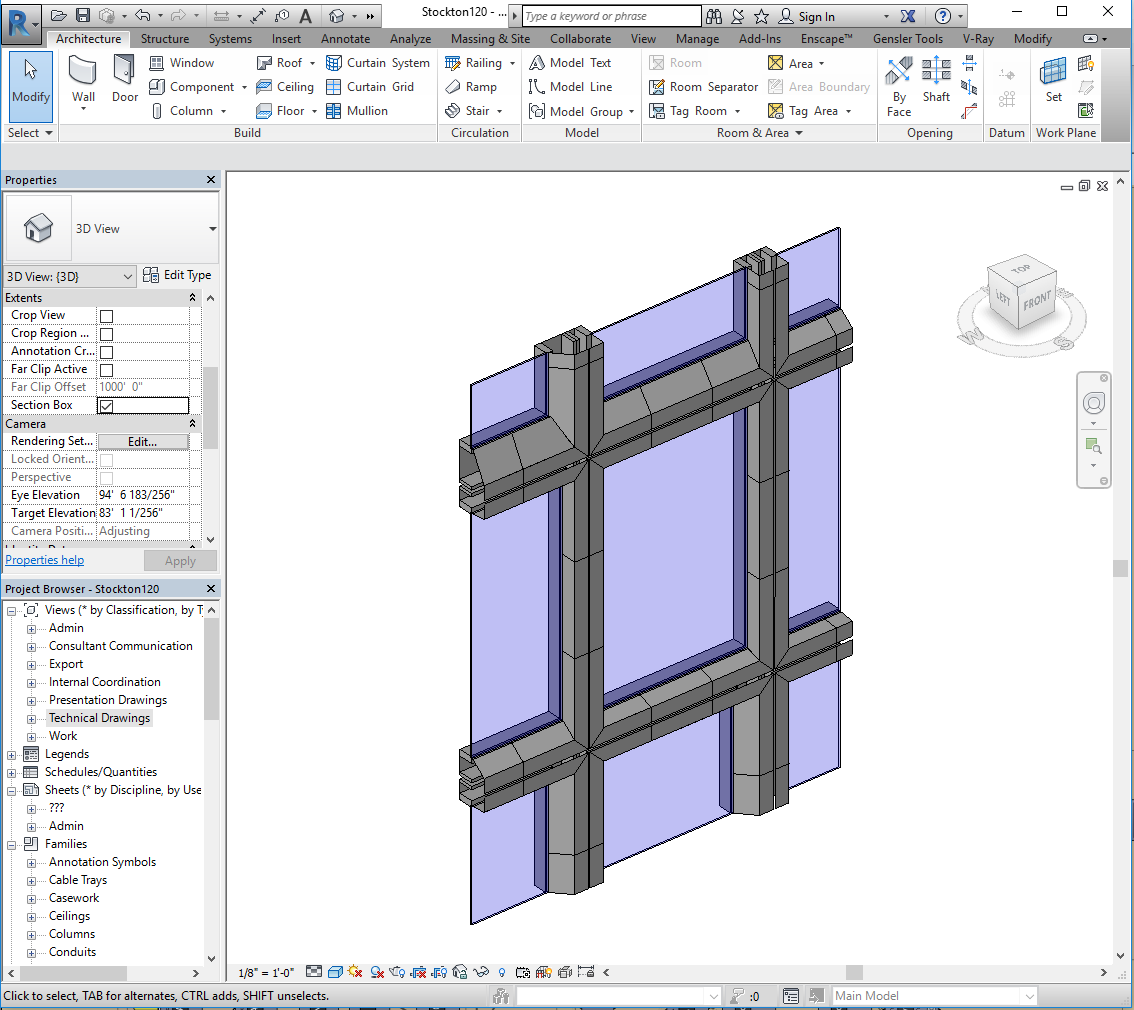This screenshot has height=1010, width=1134.
Task: Switch to the Annotate ribbon tab
Action: (345, 39)
